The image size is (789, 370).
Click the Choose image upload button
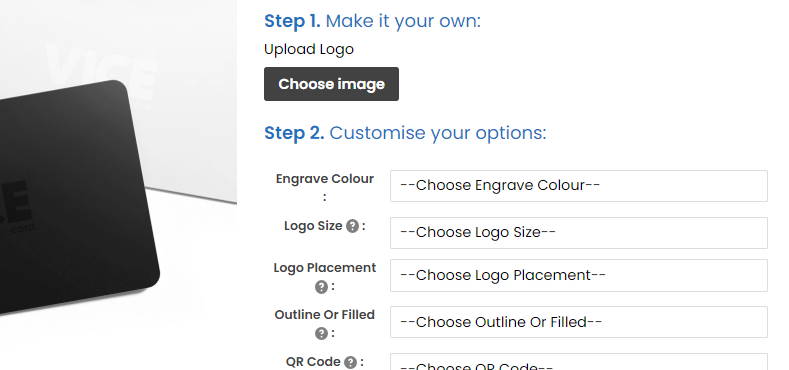coord(331,84)
